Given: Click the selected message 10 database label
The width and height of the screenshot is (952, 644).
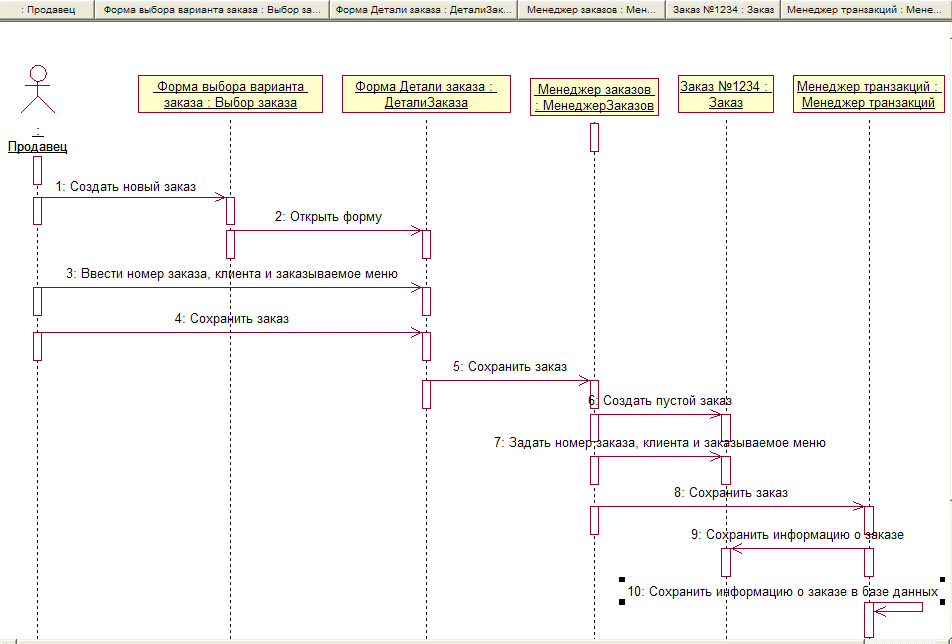Looking at the screenshot, I should pyautogui.click(x=782, y=591).
